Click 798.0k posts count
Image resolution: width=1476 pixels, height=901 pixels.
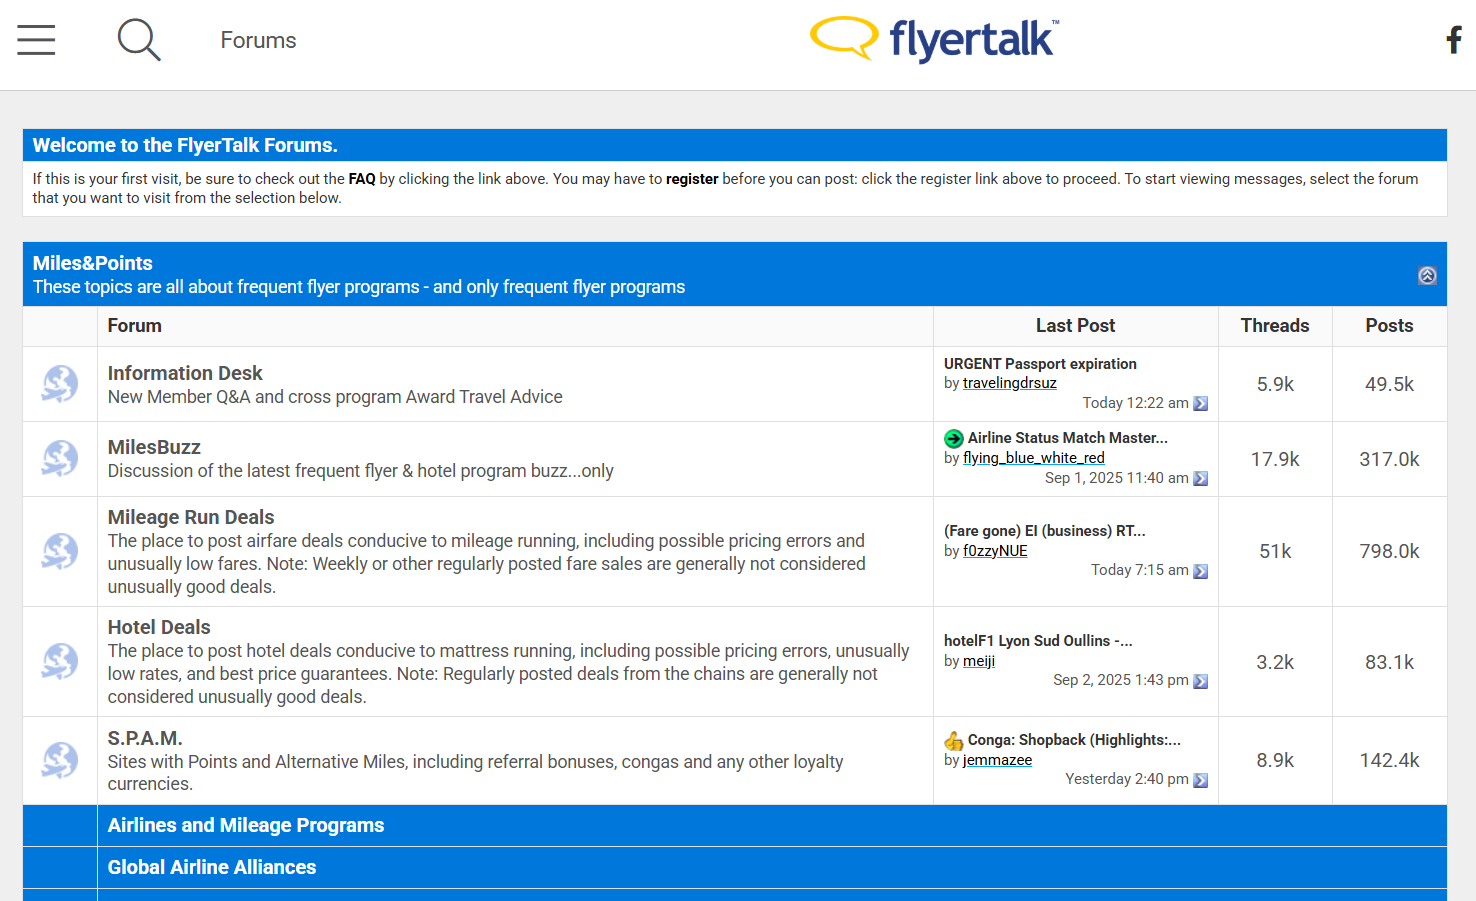coord(1389,551)
